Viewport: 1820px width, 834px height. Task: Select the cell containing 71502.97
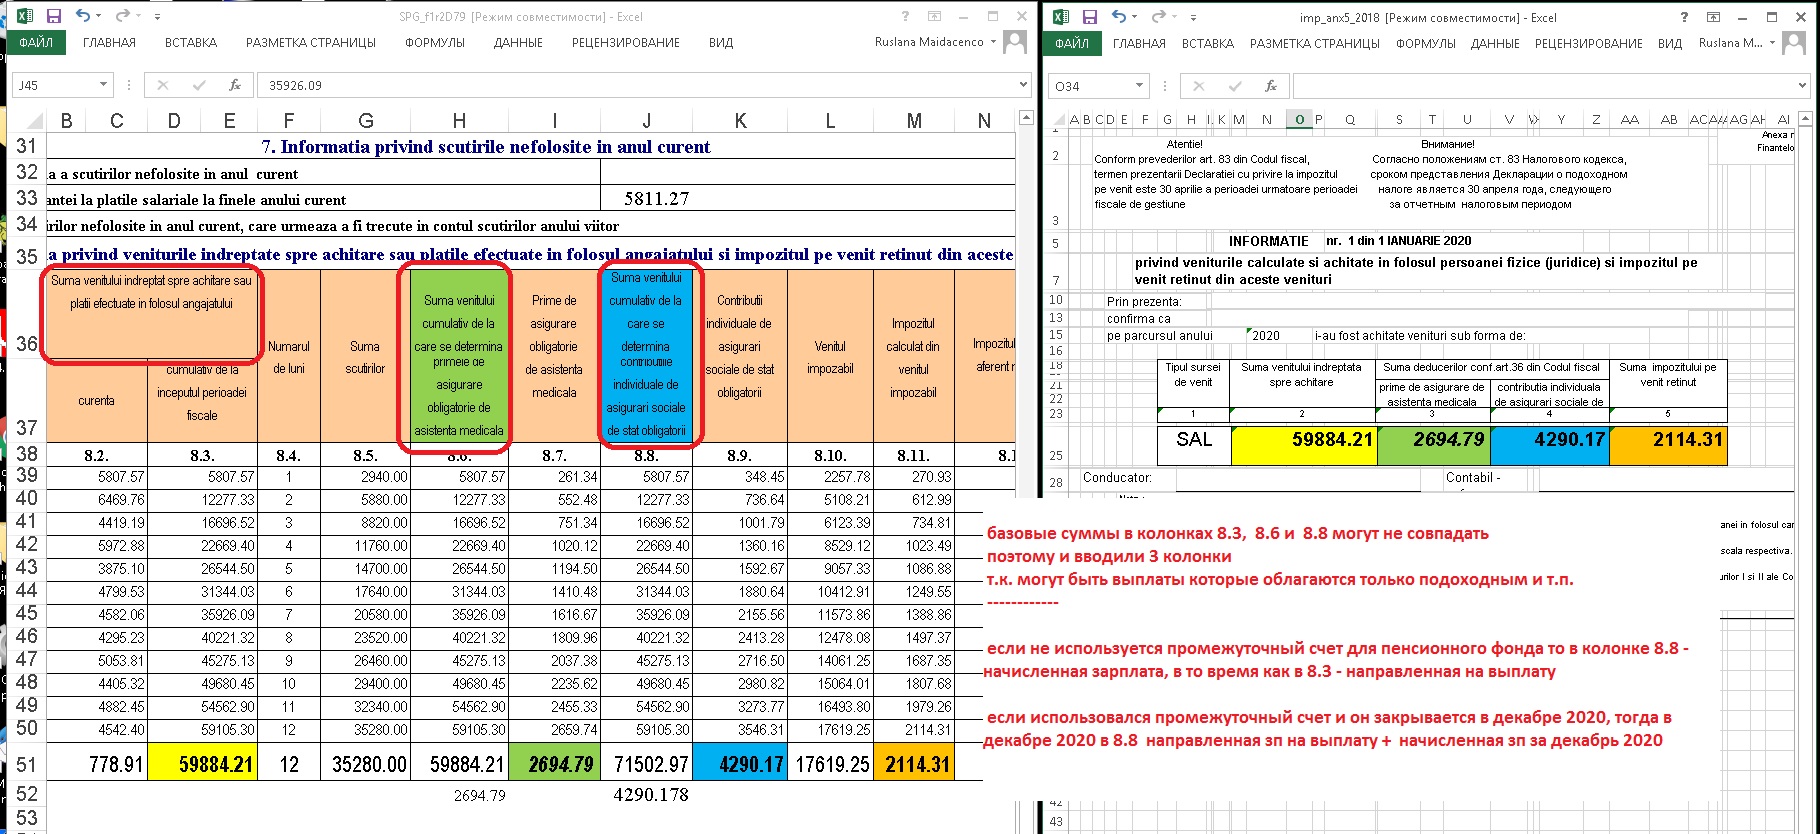point(646,764)
